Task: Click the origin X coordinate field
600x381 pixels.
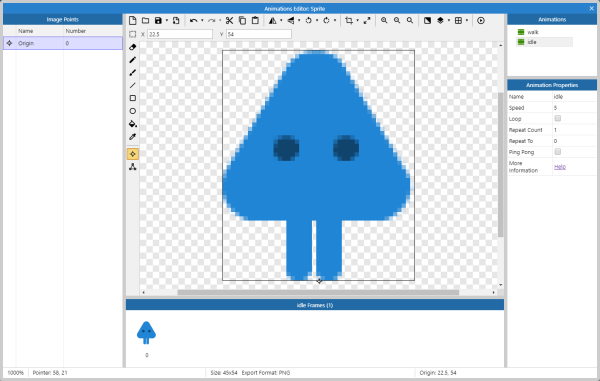Action: point(180,34)
